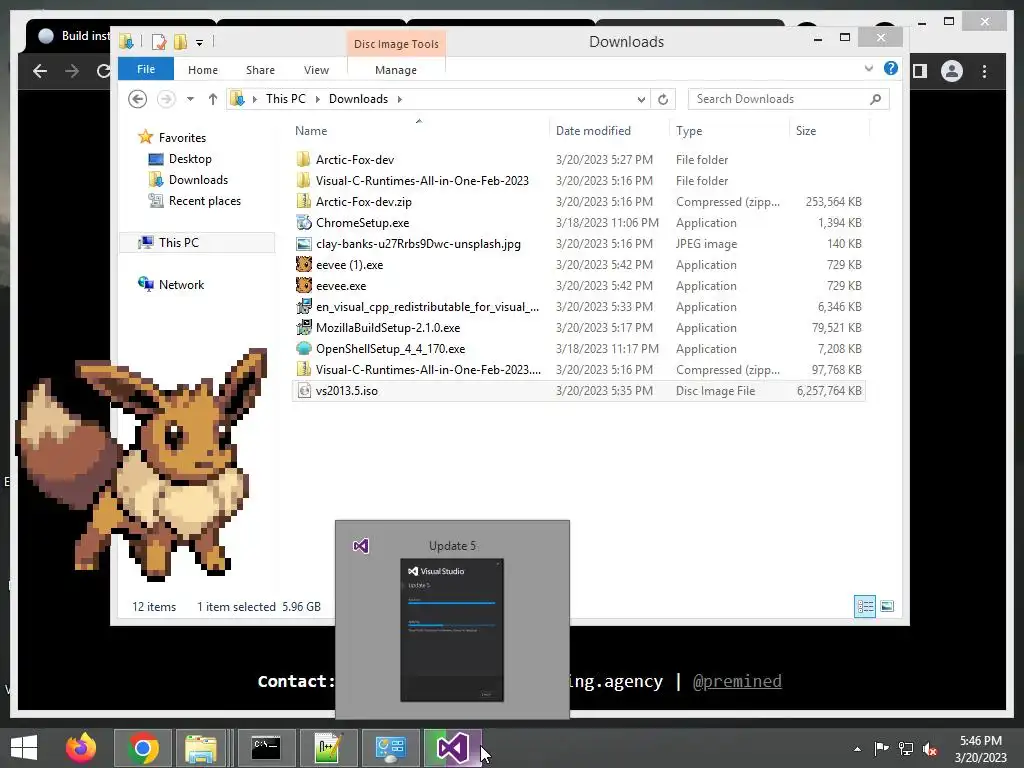The width and height of the screenshot is (1024, 768).
Task: Open the Share ribbon tab
Action: [x=260, y=70]
